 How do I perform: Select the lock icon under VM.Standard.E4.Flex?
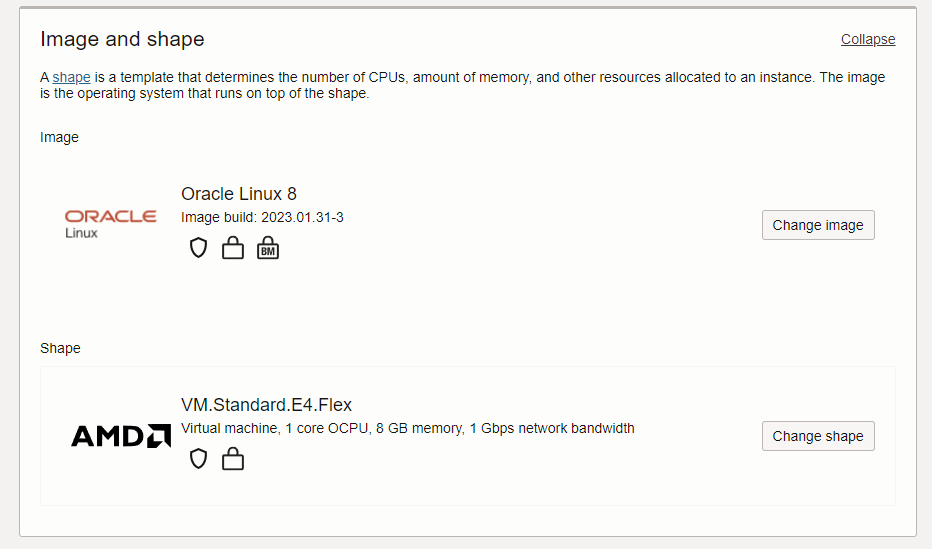232,459
